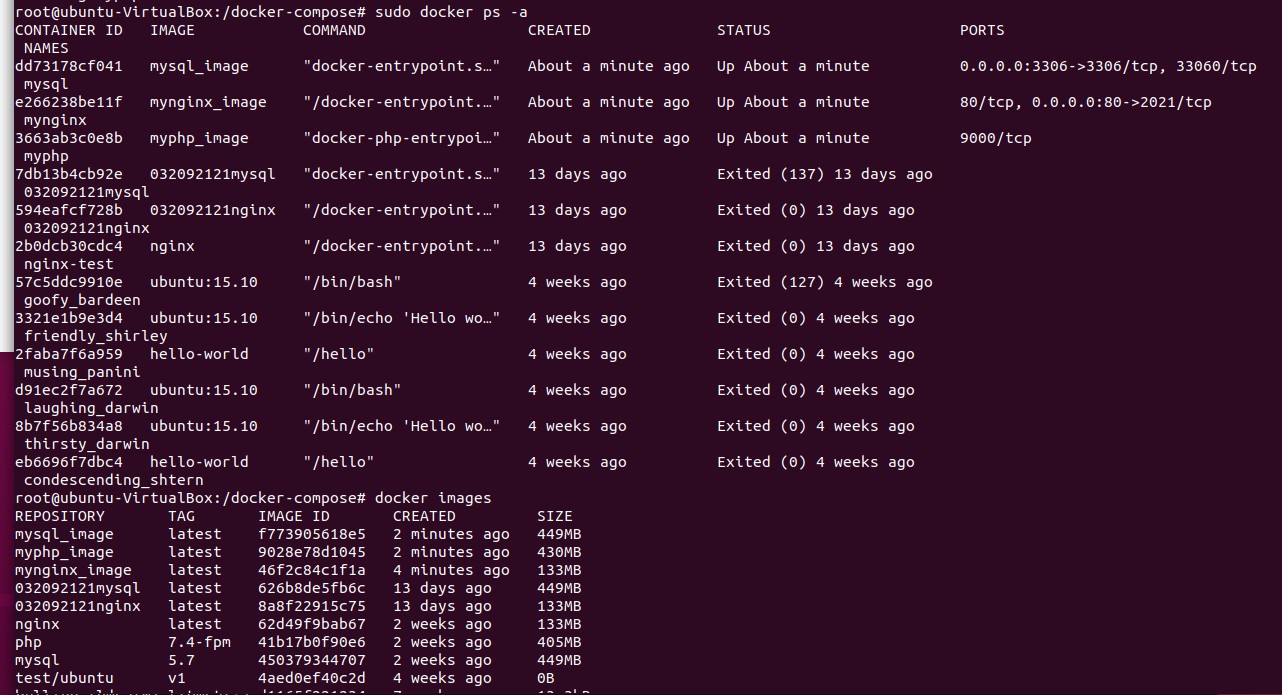The image size is (1282, 695).
Task: Click the container ID 3663ab3c0e8b
Action: coord(69,138)
